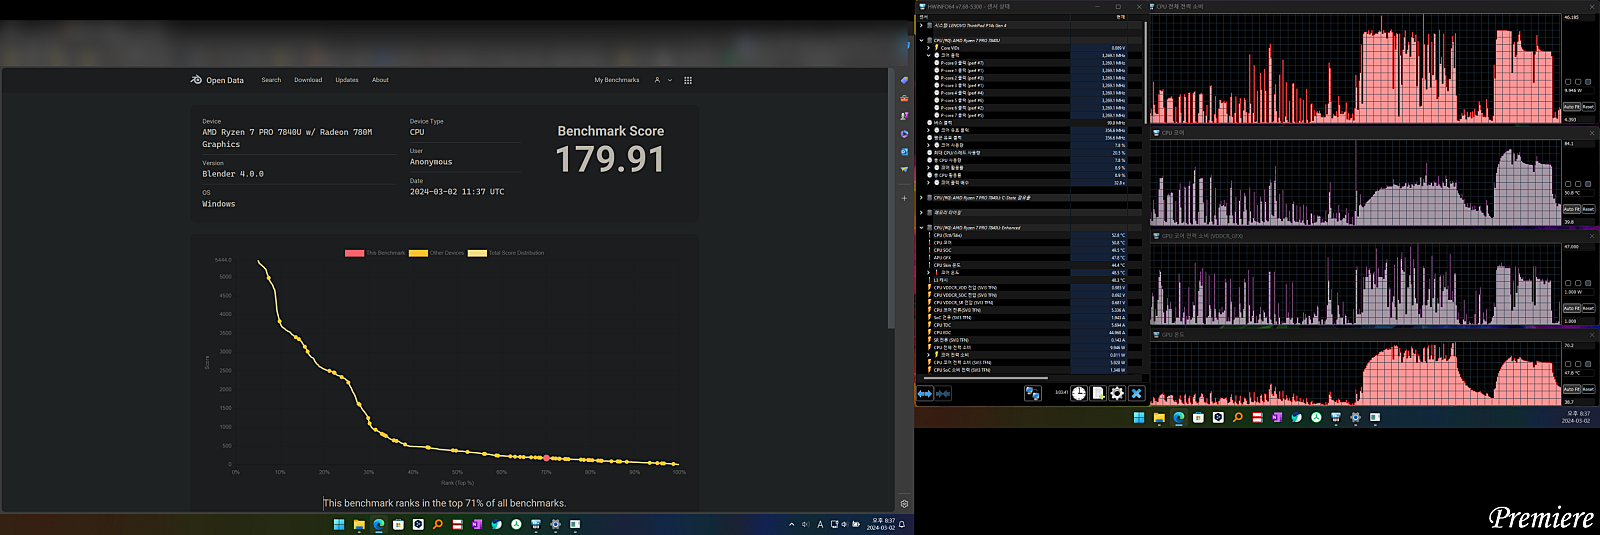
Task: Click Auto Fit in GPU core power graph
Action: (x=1571, y=308)
